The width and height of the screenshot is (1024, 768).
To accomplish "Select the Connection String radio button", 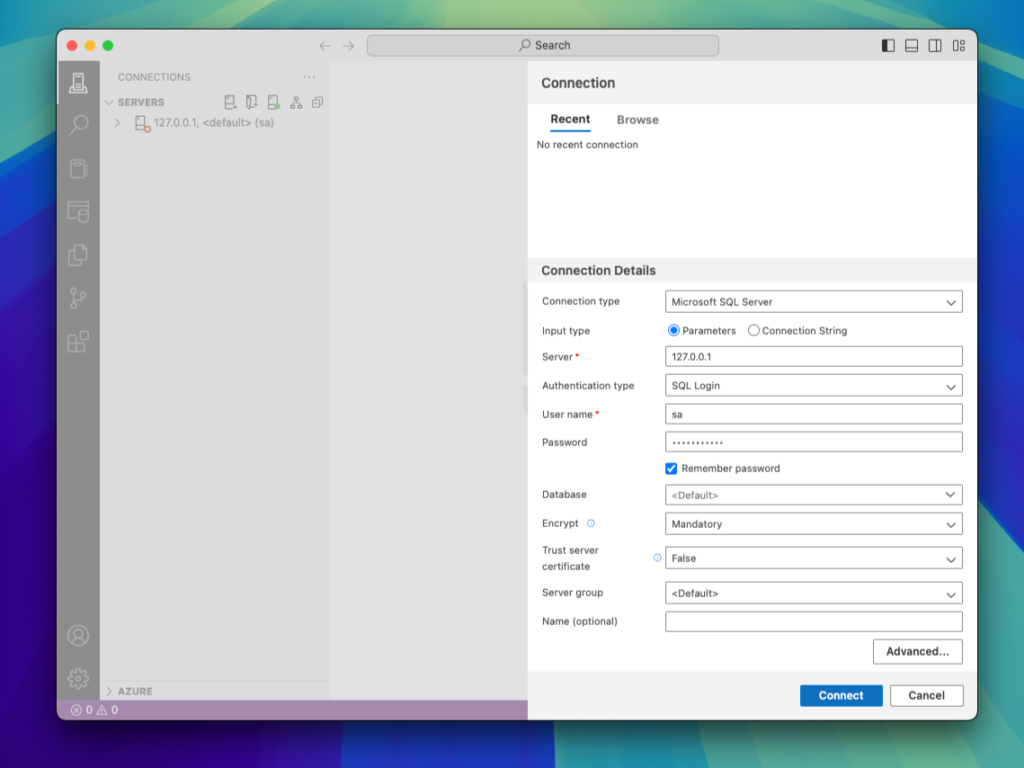I will tap(754, 330).
